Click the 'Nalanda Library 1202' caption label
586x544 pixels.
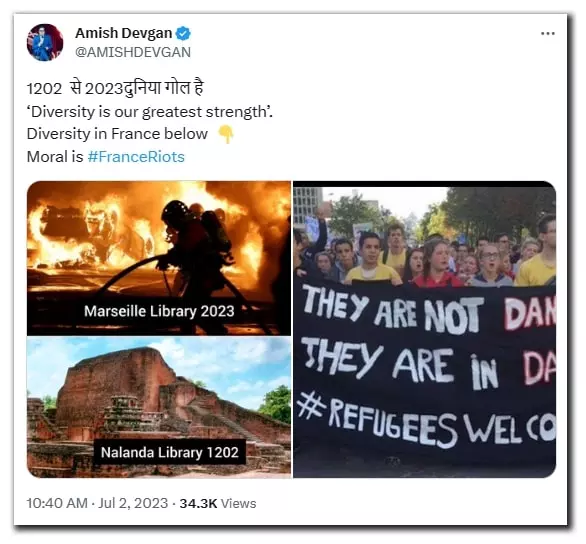(x=169, y=452)
